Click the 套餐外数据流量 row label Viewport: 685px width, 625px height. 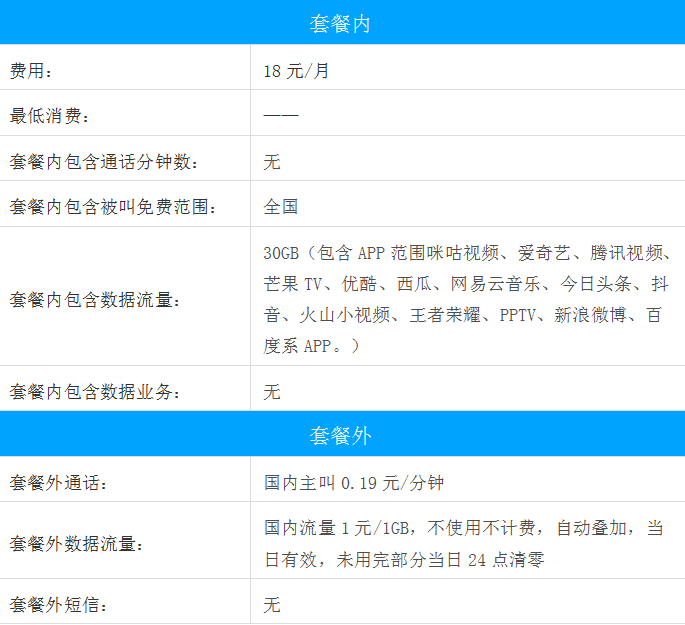tap(77, 544)
